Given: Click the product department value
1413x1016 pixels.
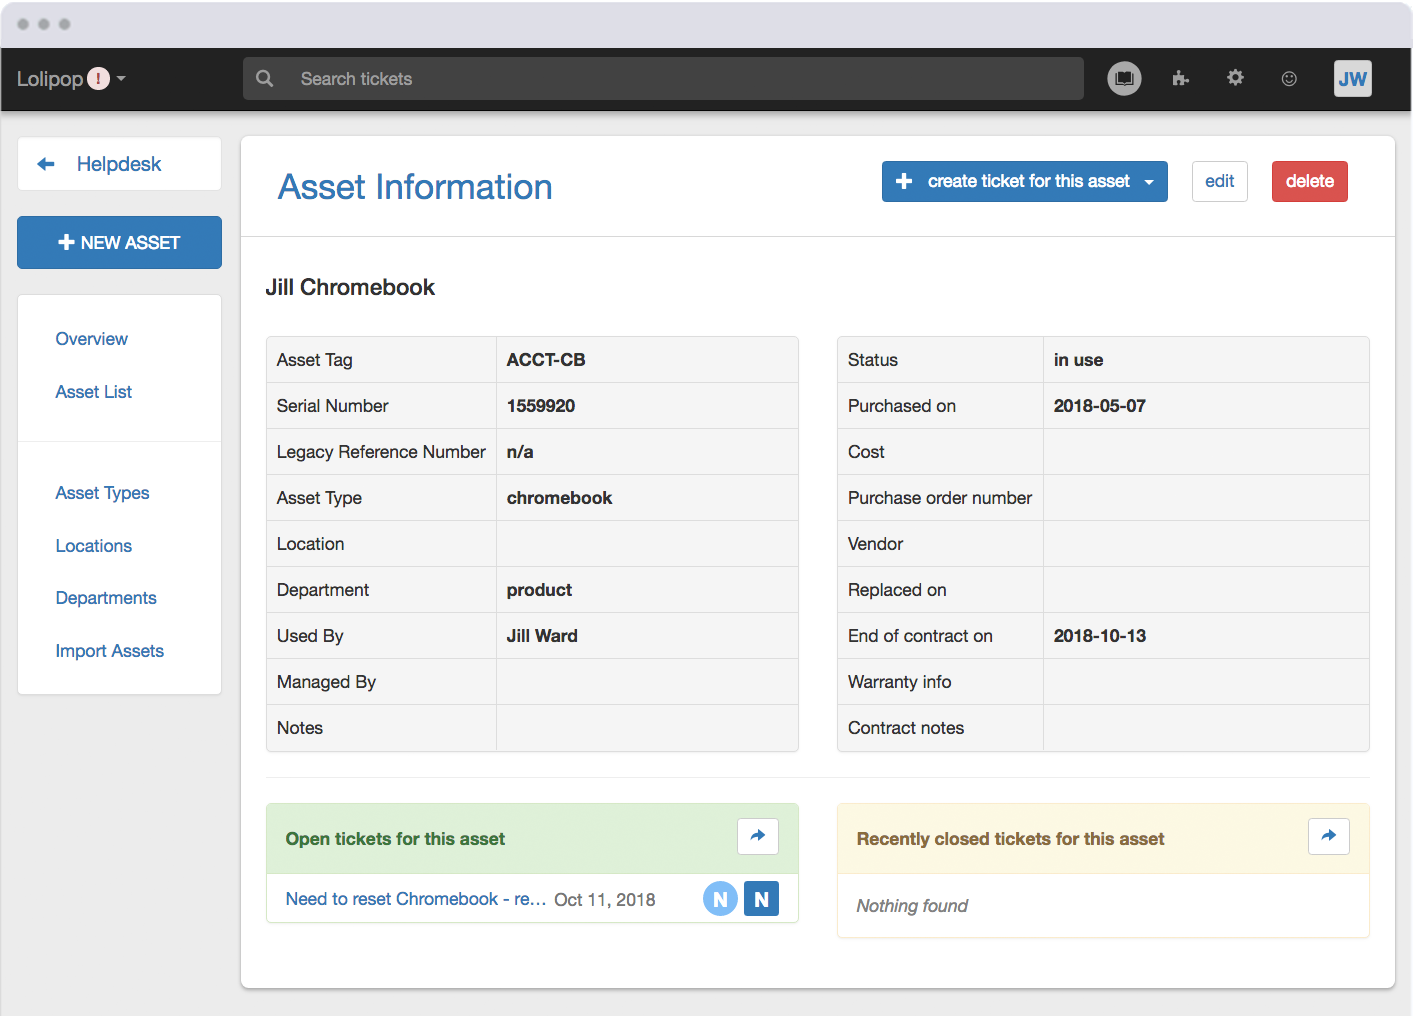Looking at the screenshot, I should click(x=539, y=590).
